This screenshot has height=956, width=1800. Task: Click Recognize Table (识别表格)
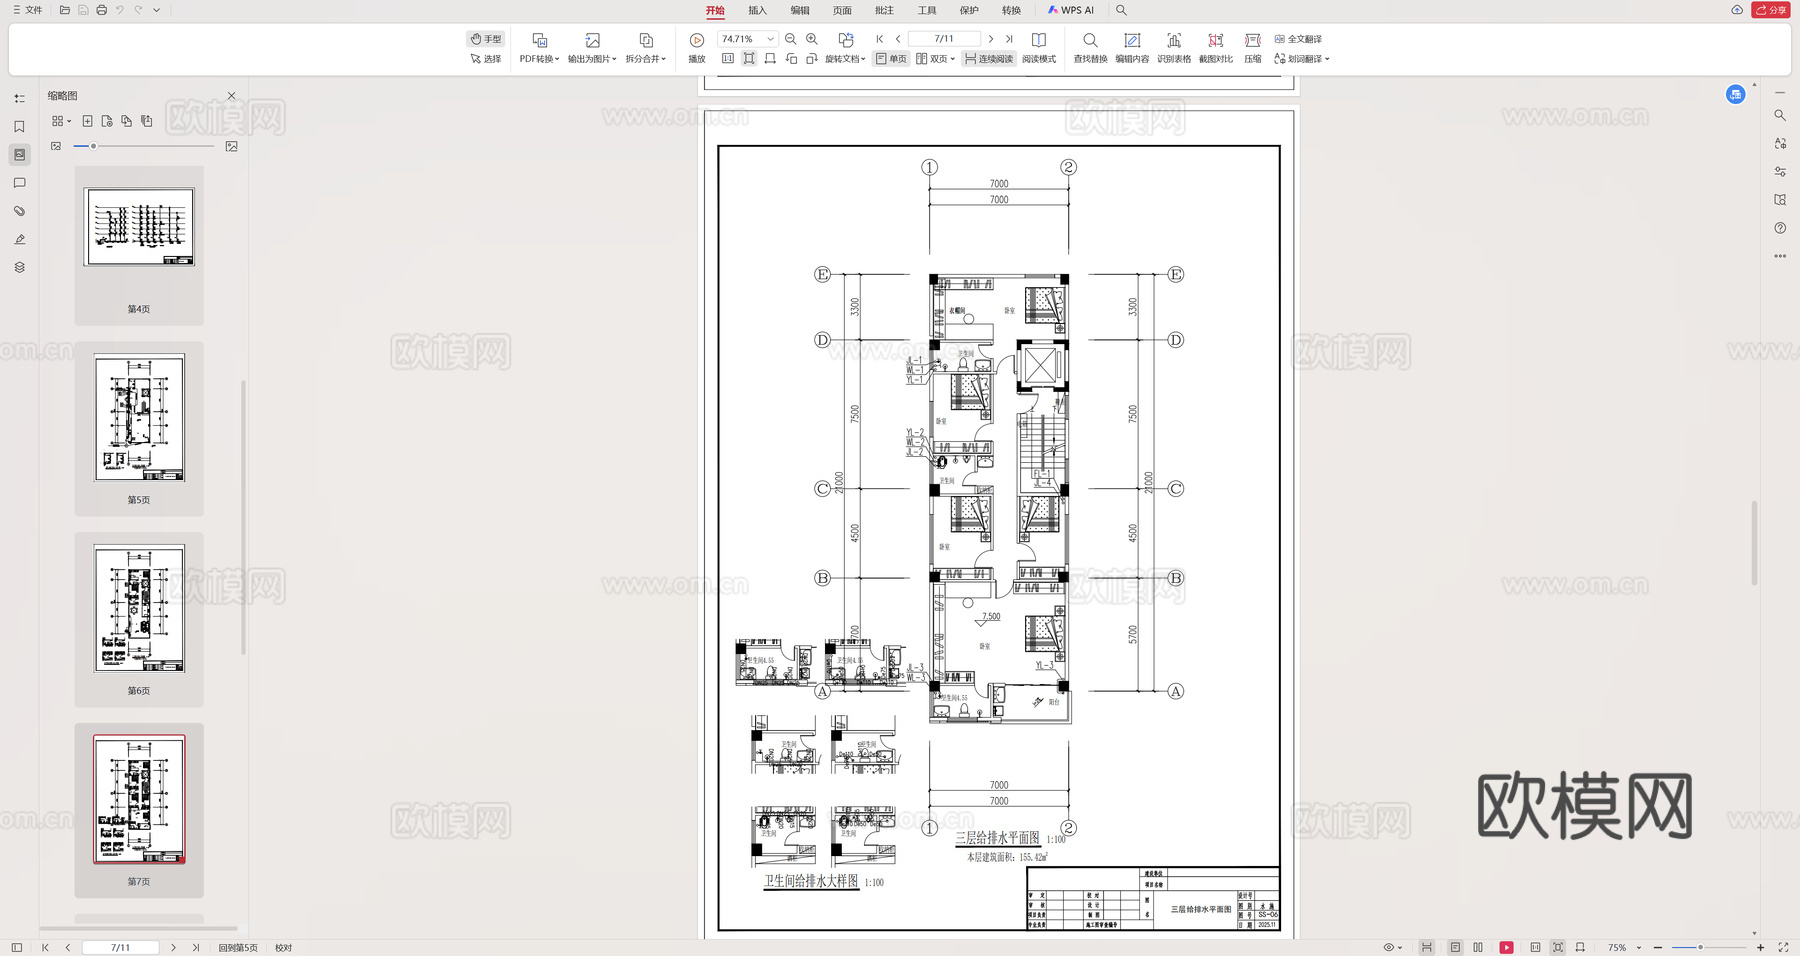click(x=1174, y=48)
